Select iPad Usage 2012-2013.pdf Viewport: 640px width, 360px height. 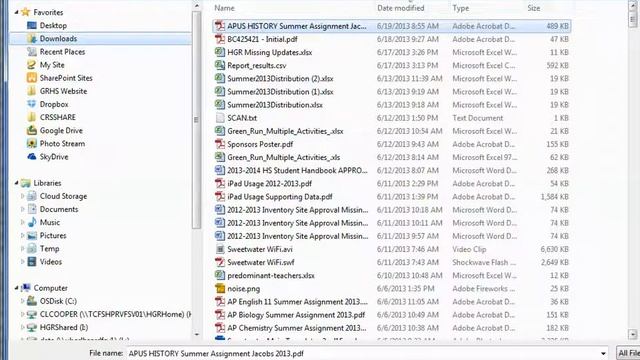tap(392, 184)
